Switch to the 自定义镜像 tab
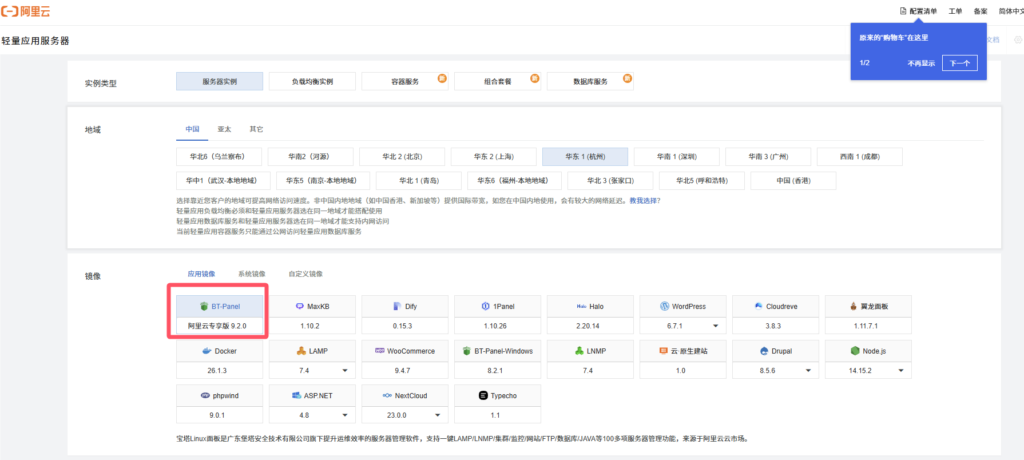1024x460 pixels. pos(306,274)
